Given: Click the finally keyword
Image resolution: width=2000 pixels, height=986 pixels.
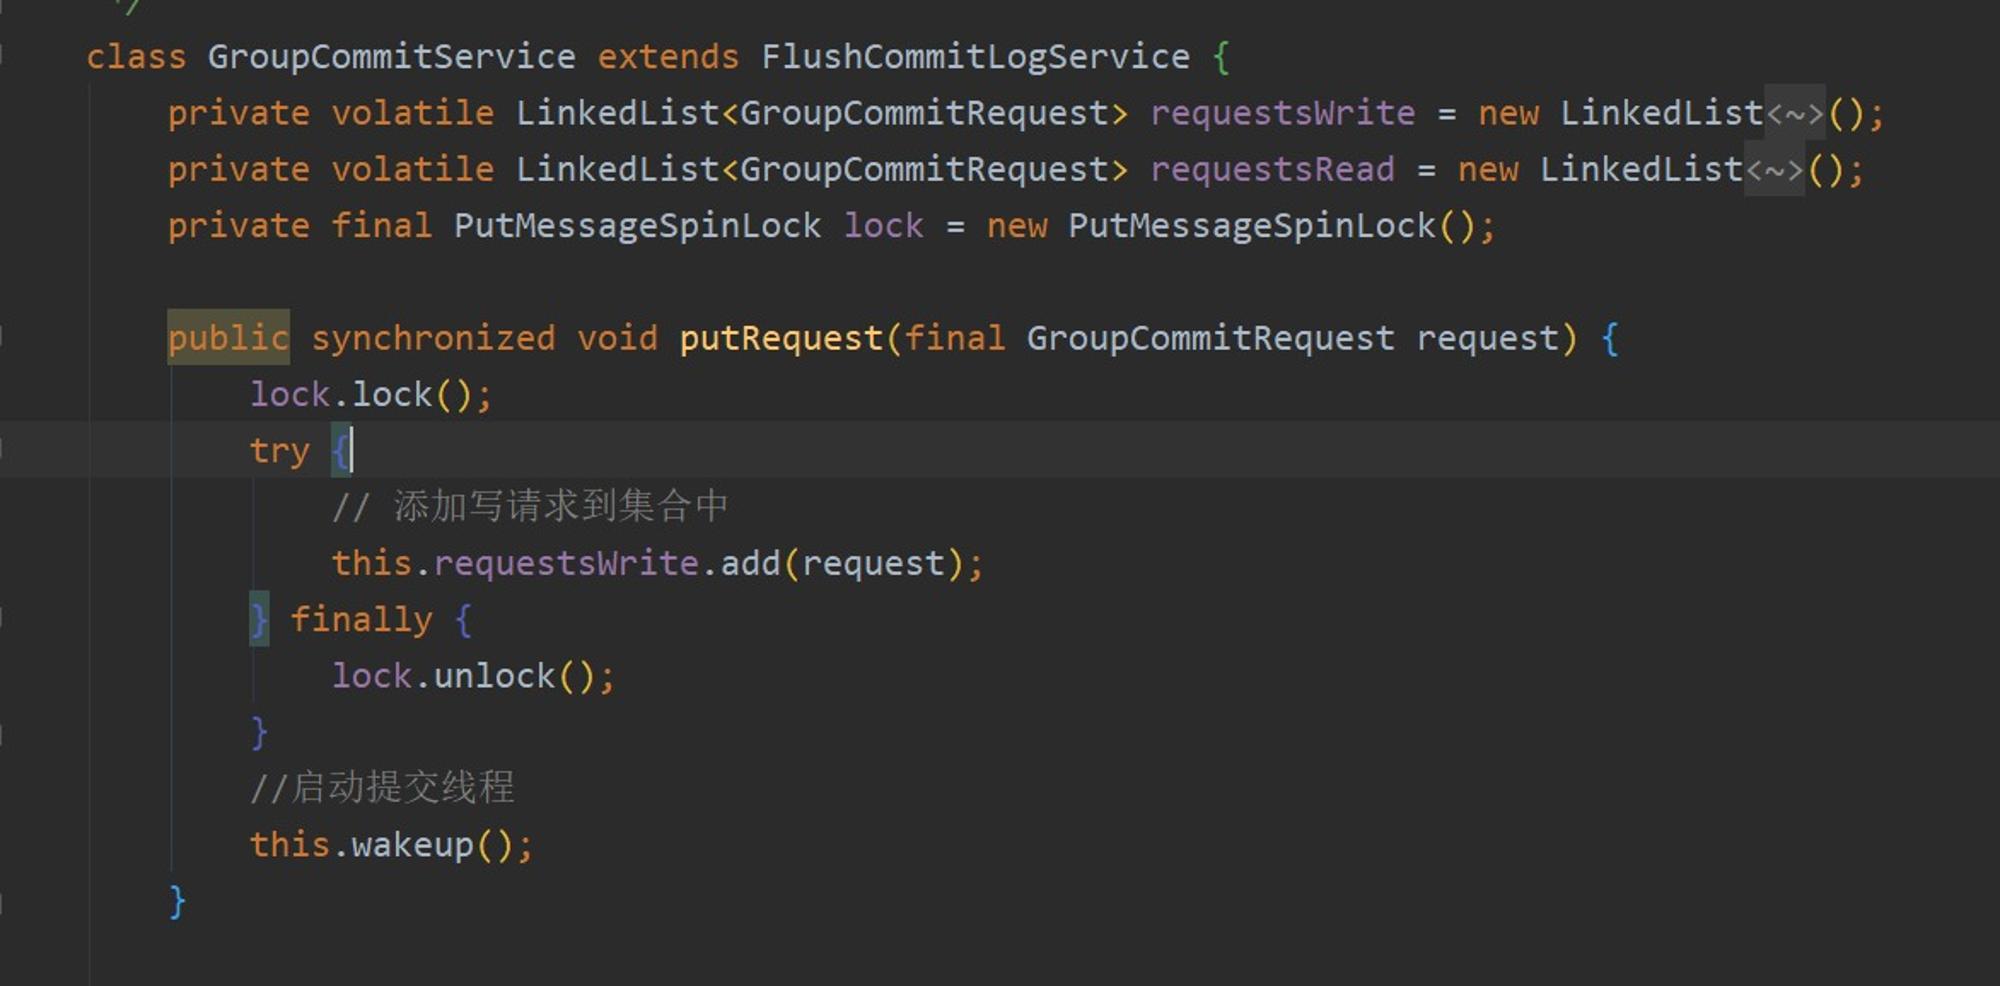Looking at the screenshot, I should [361, 620].
